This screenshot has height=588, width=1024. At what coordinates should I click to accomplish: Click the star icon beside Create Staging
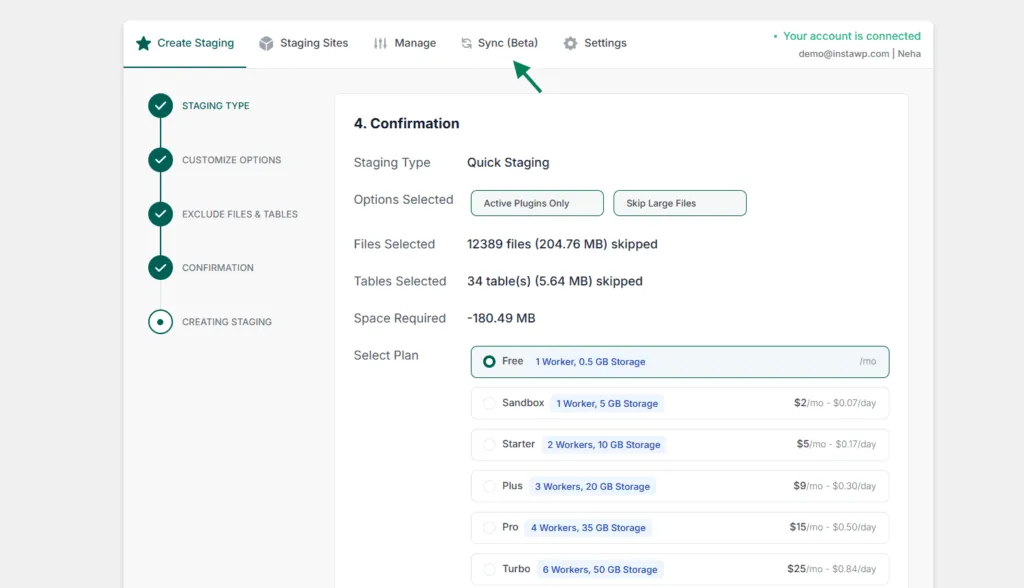point(143,43)
